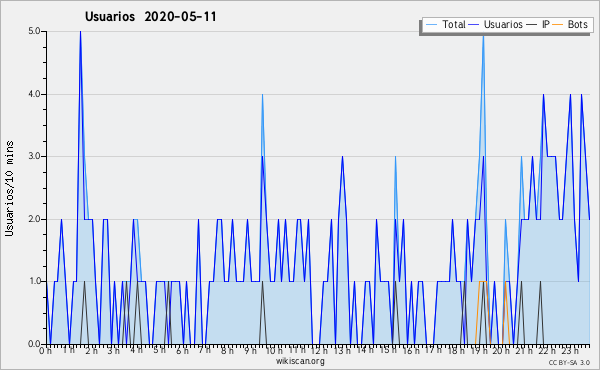The width and height of the screenshot is (600, 370).
Task: Click the '4 h' x-axis label
Action: 136,350
